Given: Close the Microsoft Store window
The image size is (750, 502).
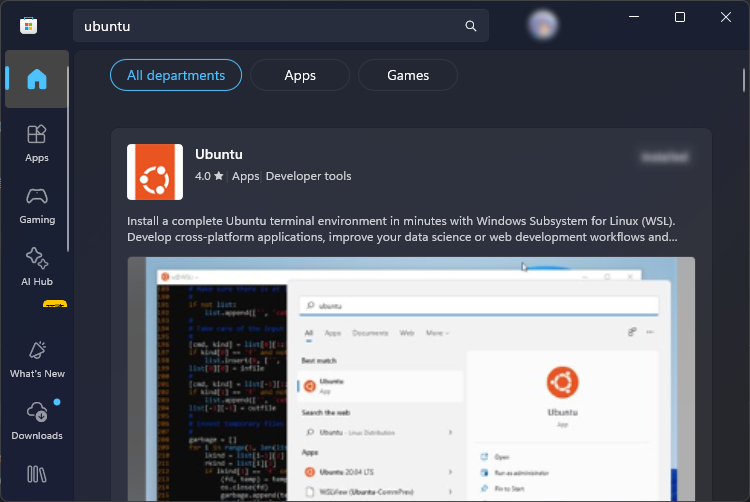Looking at the screenshot, I should click(x=726, y=17).
